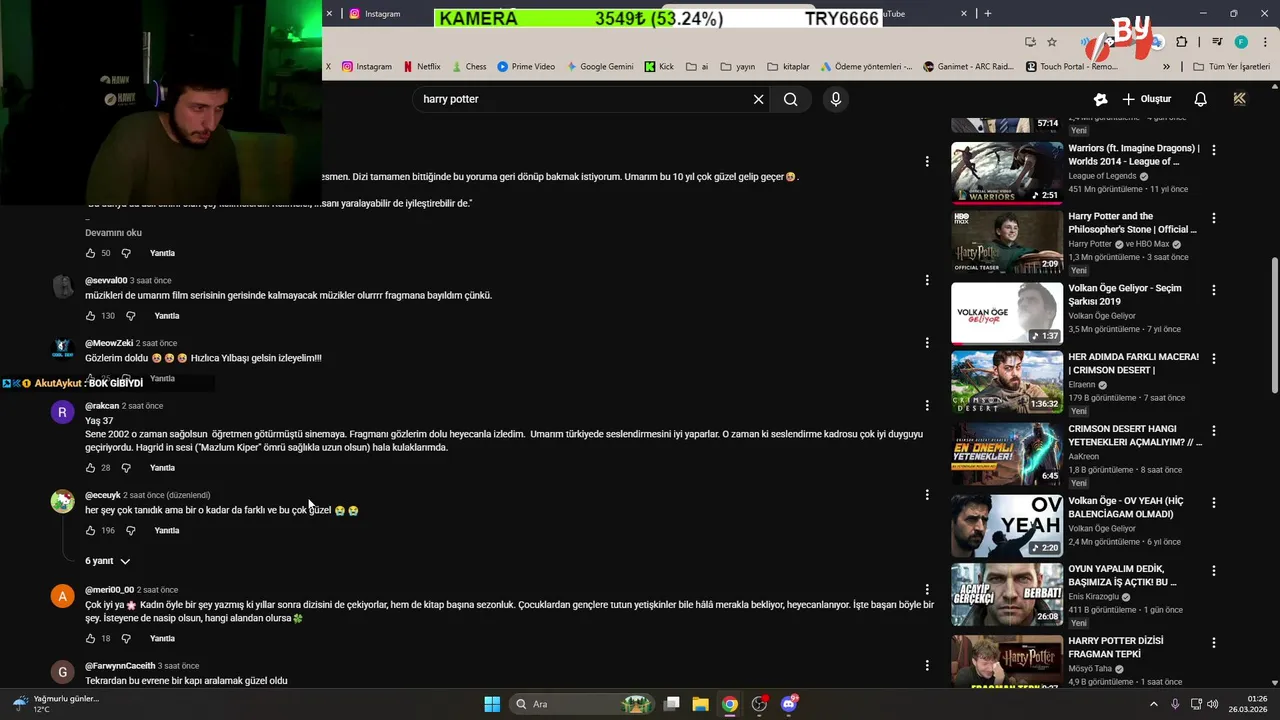
Task: Open options for @rakcan comment
Action: click(927, 406)
